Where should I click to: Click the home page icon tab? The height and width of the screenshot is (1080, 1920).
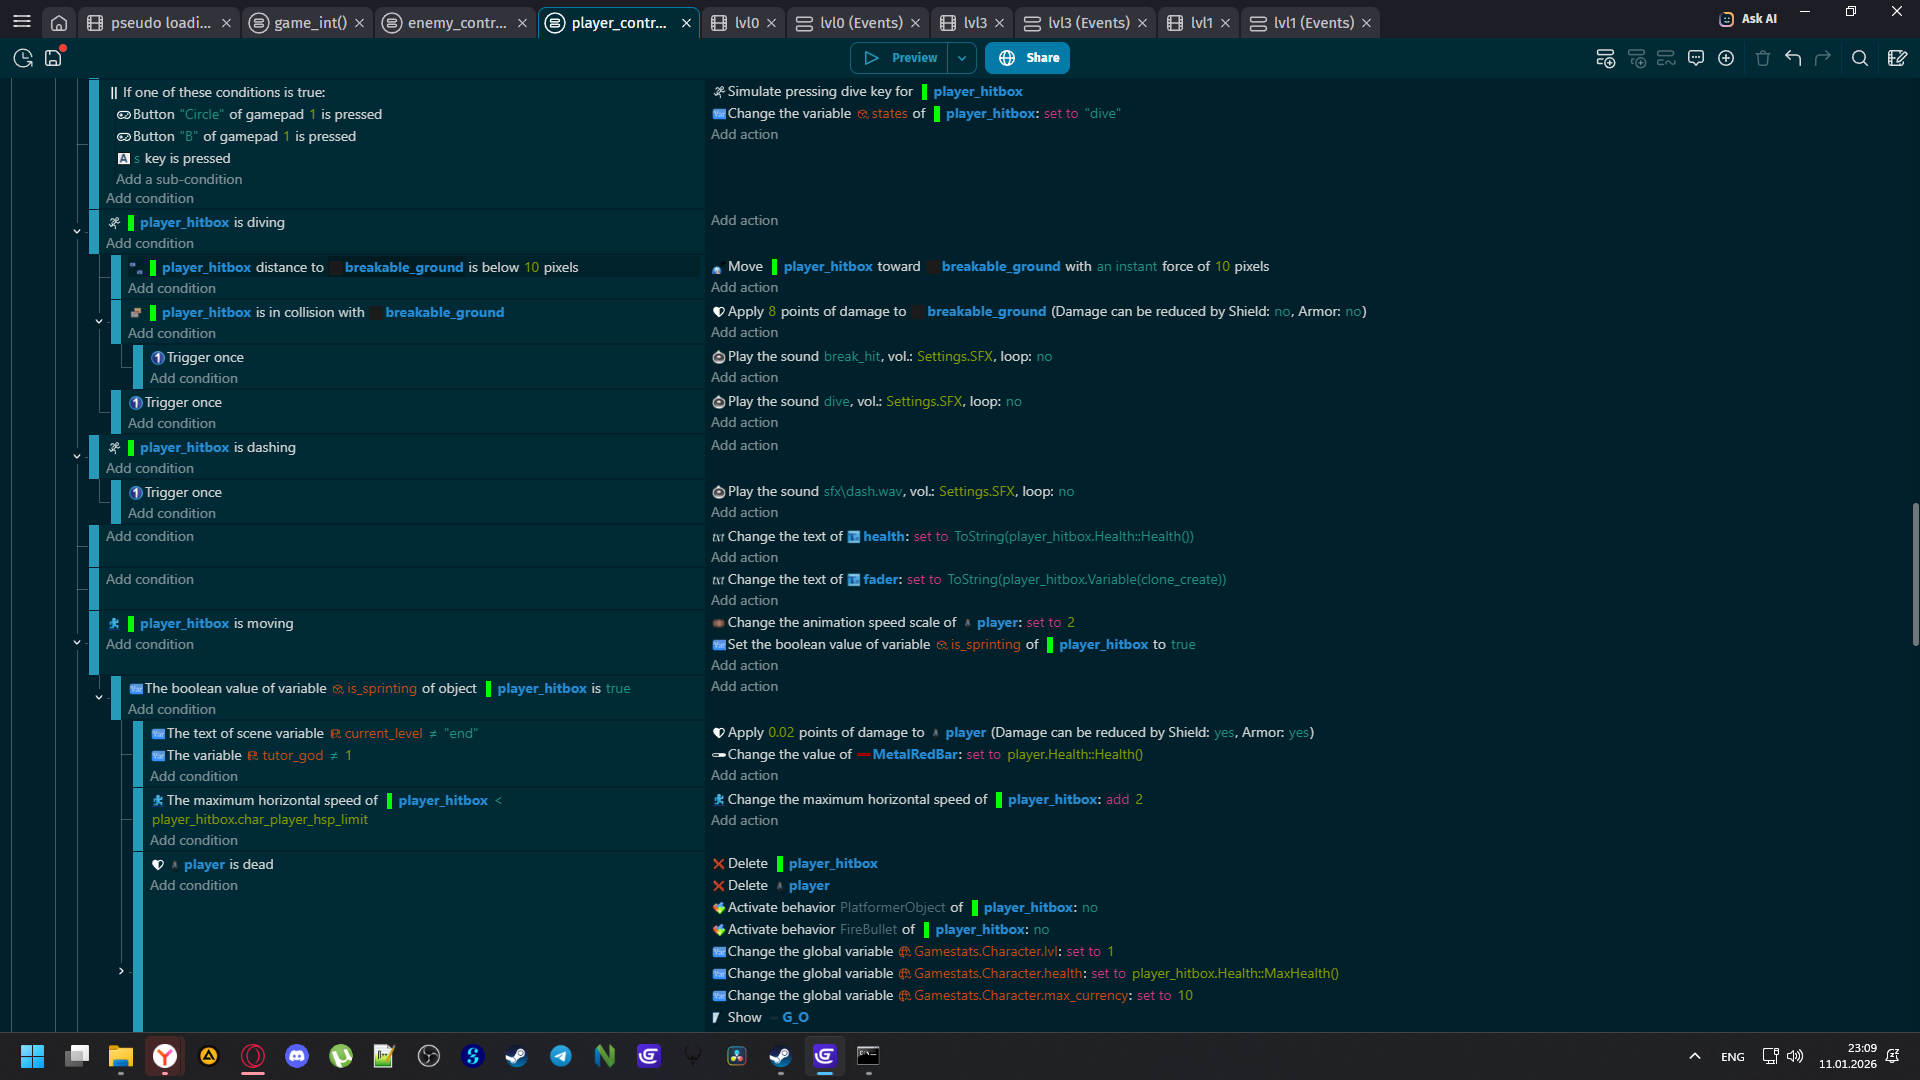[x=59, y=22]
